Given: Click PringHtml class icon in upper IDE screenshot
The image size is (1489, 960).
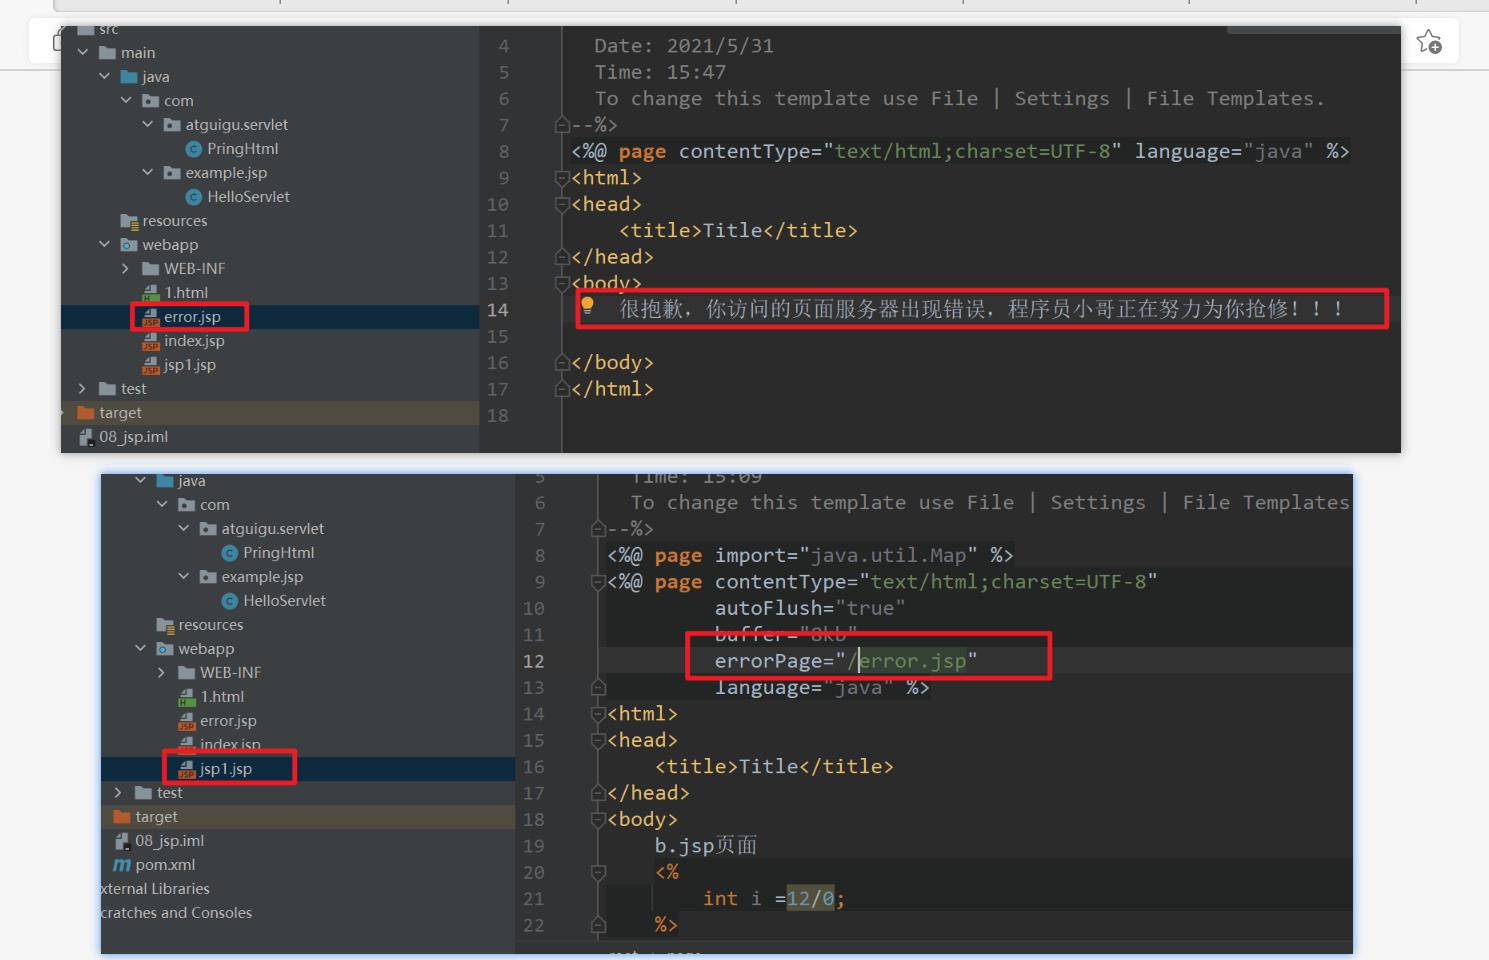Looking at the screenshot, I should click(x=194, y=149).
